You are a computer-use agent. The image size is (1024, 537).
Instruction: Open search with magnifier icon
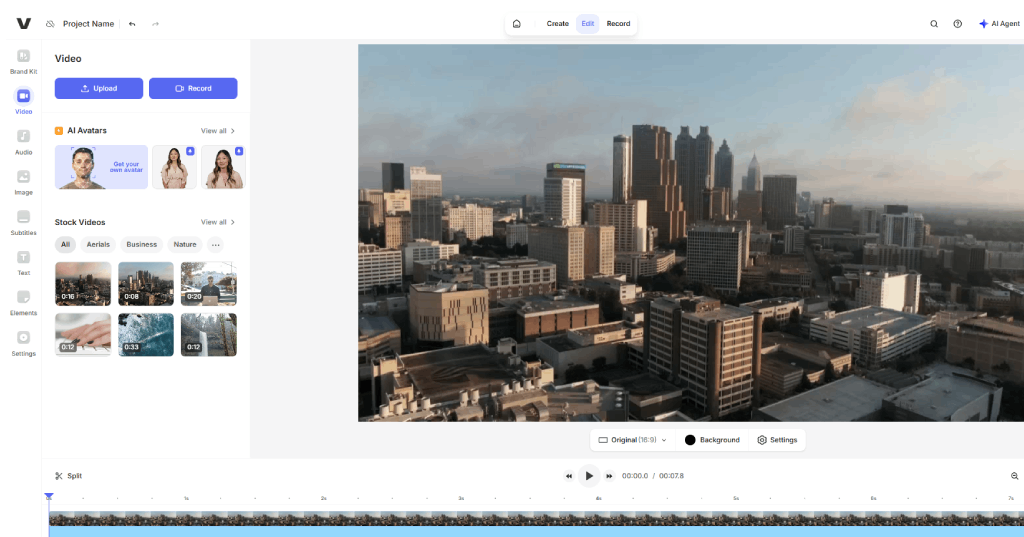click(x=934, y=24)
